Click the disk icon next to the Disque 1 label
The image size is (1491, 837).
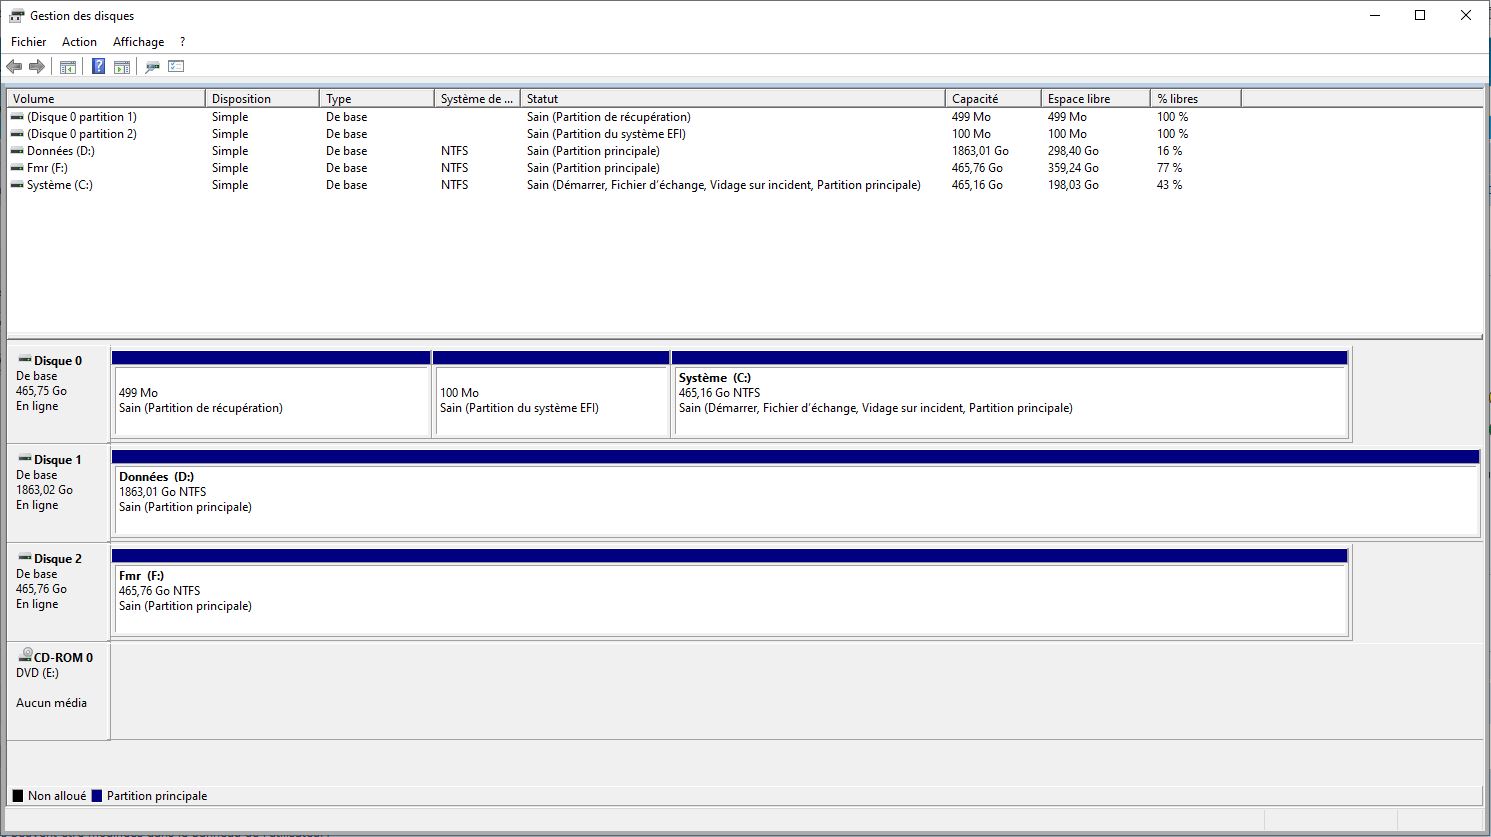pos(25,459)
